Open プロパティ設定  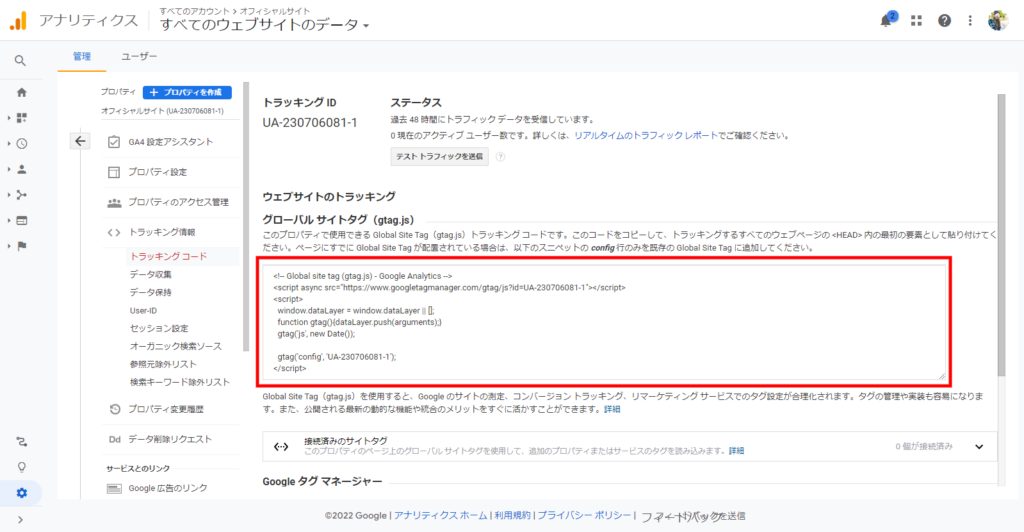[157, 172]
